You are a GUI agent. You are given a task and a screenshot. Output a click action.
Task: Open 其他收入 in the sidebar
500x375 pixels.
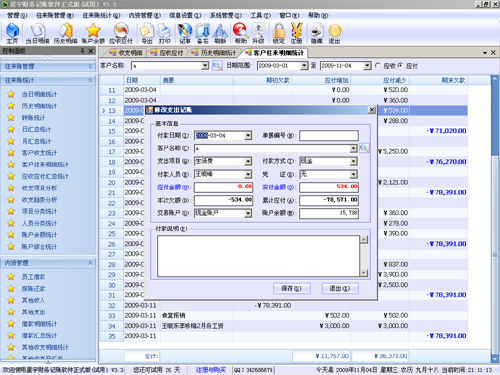pos(33,300)
